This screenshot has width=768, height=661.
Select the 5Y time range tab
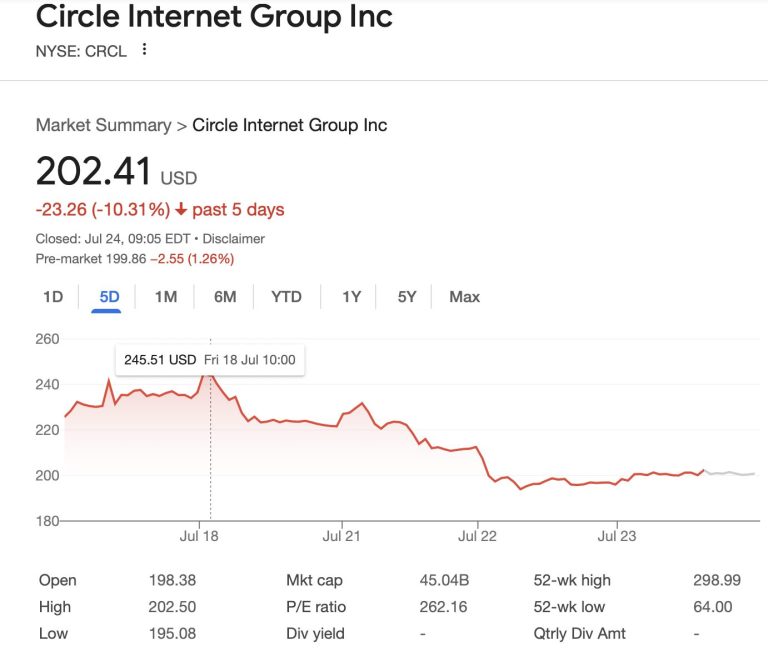tap(407, 296)
